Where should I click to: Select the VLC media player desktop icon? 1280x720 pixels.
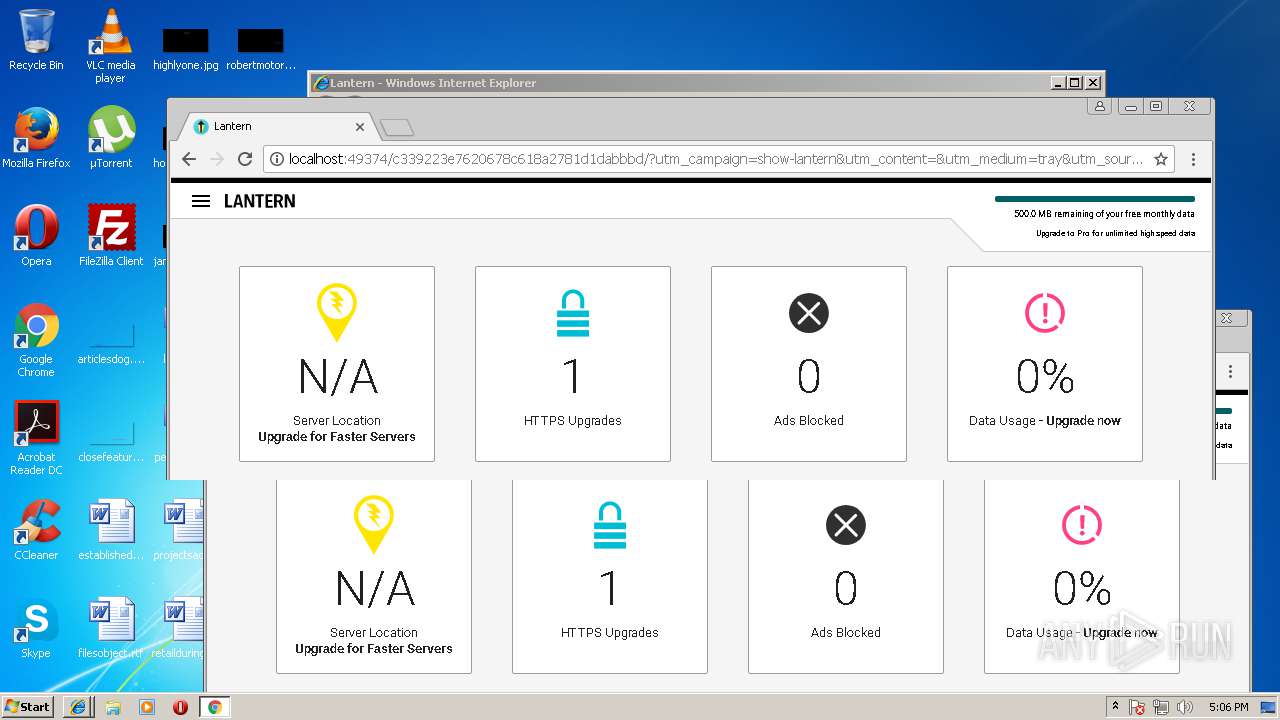pyautogui.click(x=110, y=46)
